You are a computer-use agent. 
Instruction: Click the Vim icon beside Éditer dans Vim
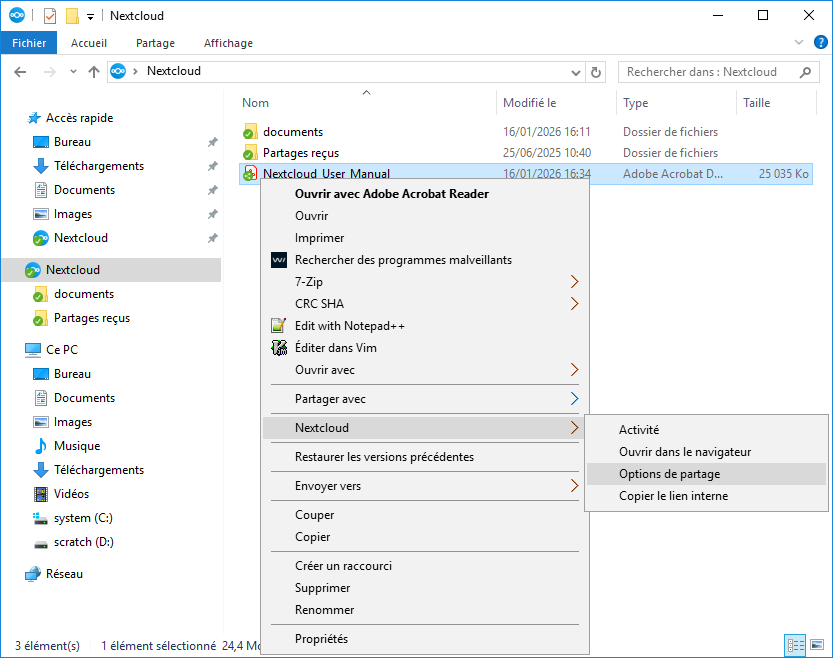(279, 348)
